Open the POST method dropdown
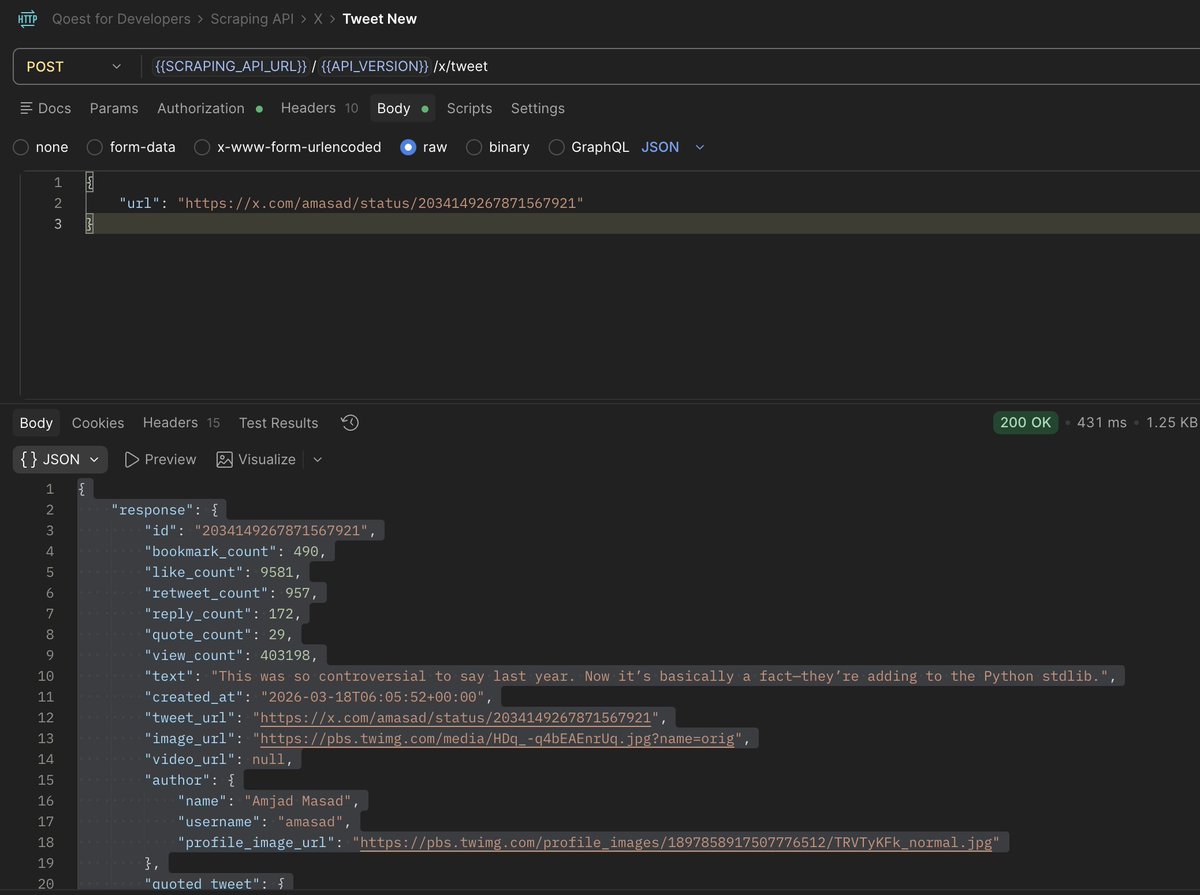The height and width of the screenshot is (895, 1200). 72,67
